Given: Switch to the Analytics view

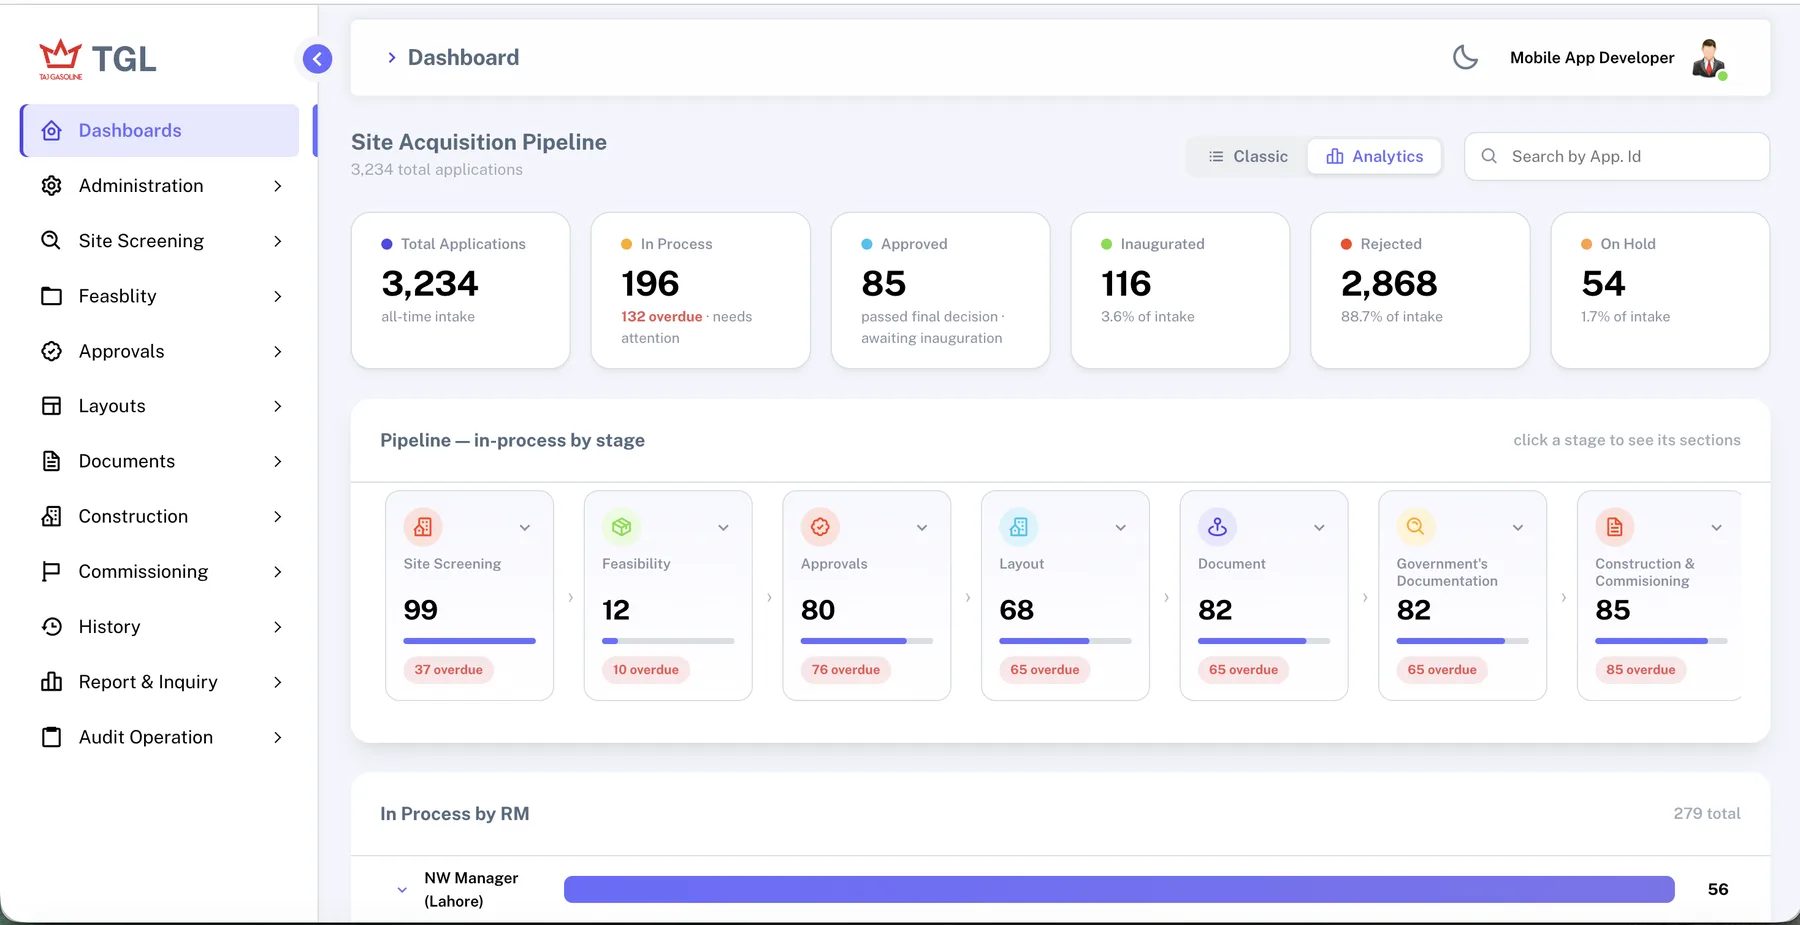Looking at the screenshot, I should (x=1374, y=157).
